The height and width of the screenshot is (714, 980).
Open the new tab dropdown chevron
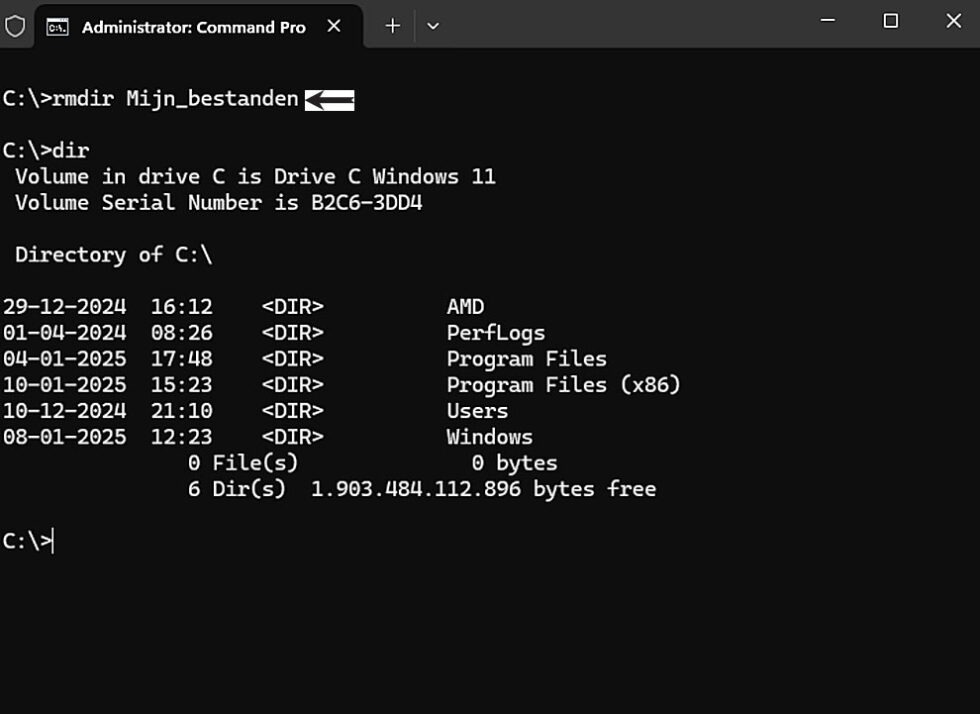pos(432,26)
